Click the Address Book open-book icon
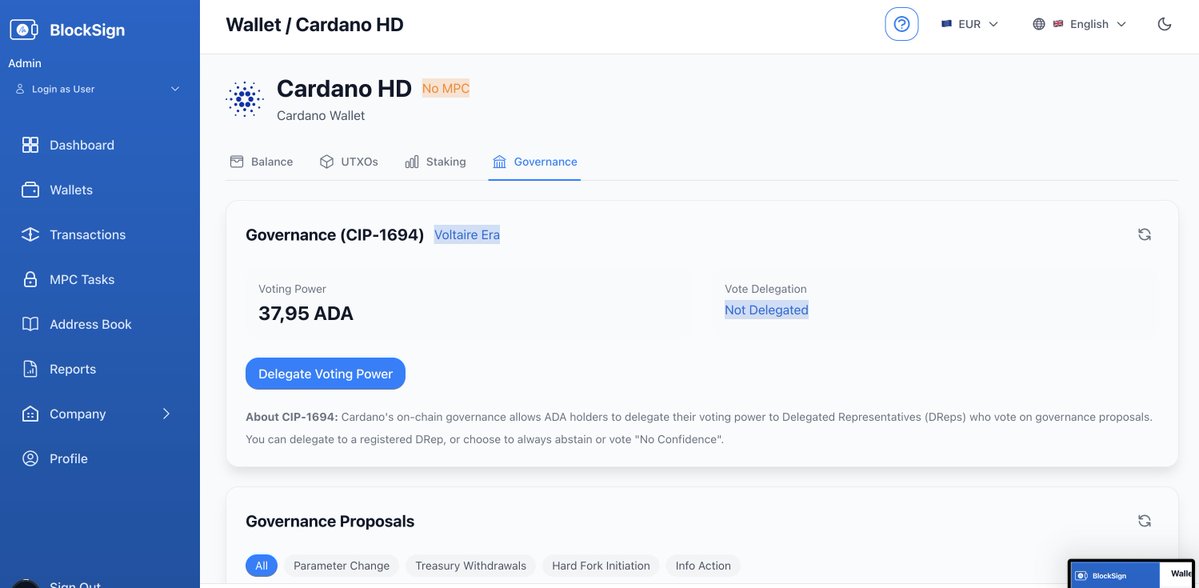1199x588 pixels. point(30,324)
